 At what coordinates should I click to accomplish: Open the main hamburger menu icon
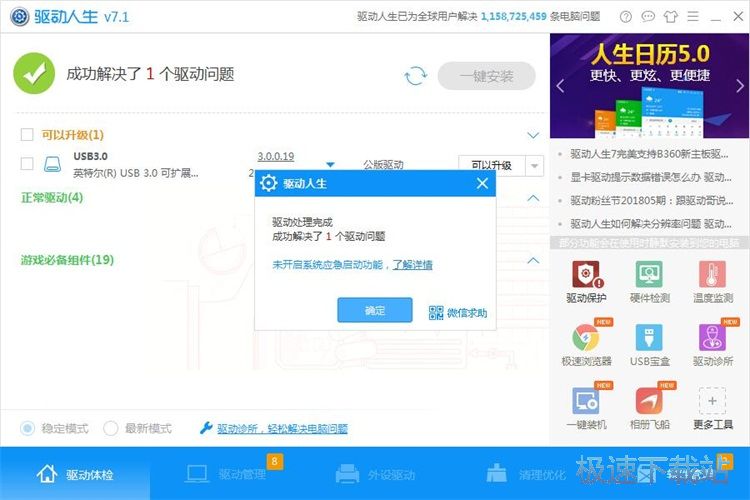pyautogui.click(x=693, y=17)
